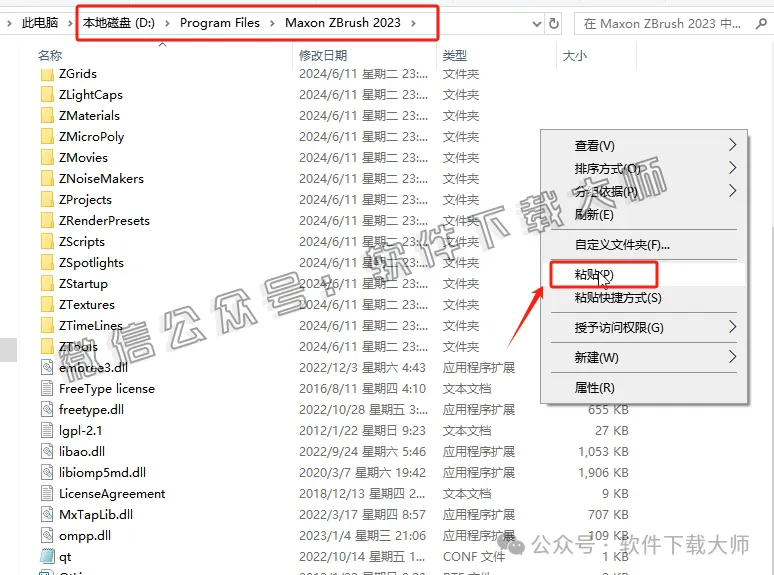Image resolution: width=774 pixels, height=575 pixels.
Task: Click the ZGrids folder icon
Action: click(x=47, y=74)
